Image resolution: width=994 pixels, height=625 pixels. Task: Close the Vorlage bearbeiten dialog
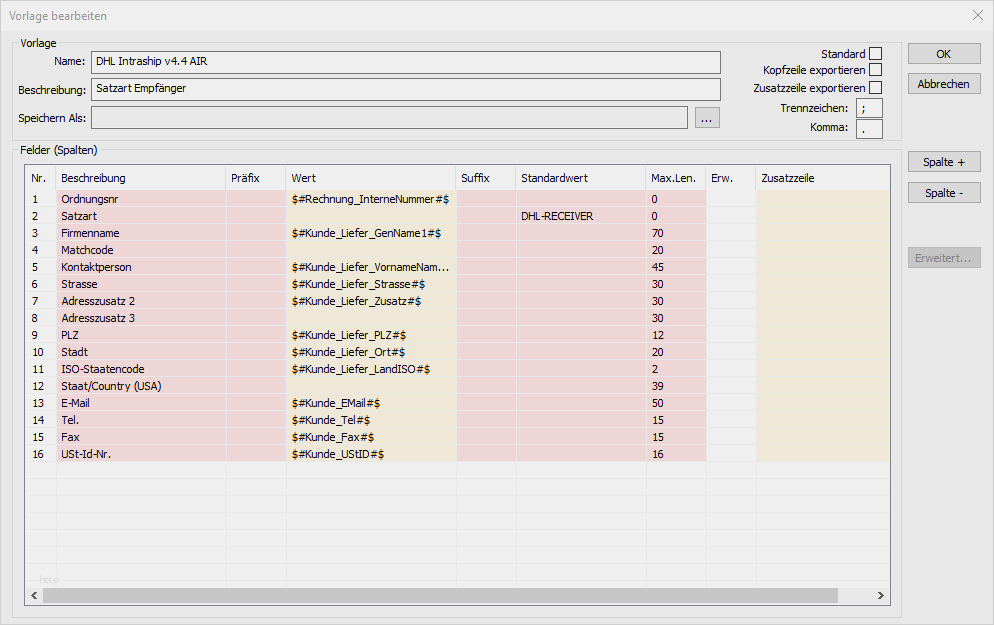click(978, 15)
